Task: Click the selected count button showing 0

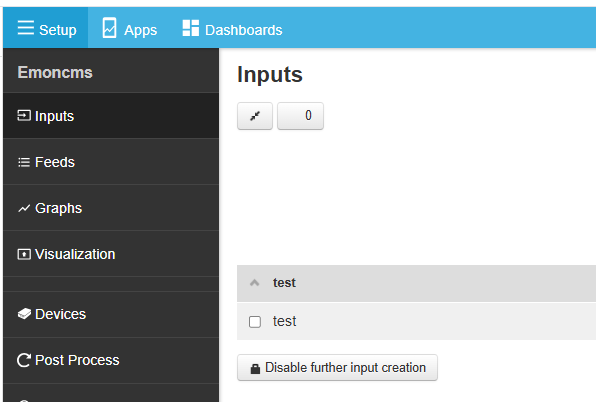Action: tap(300, 116)
